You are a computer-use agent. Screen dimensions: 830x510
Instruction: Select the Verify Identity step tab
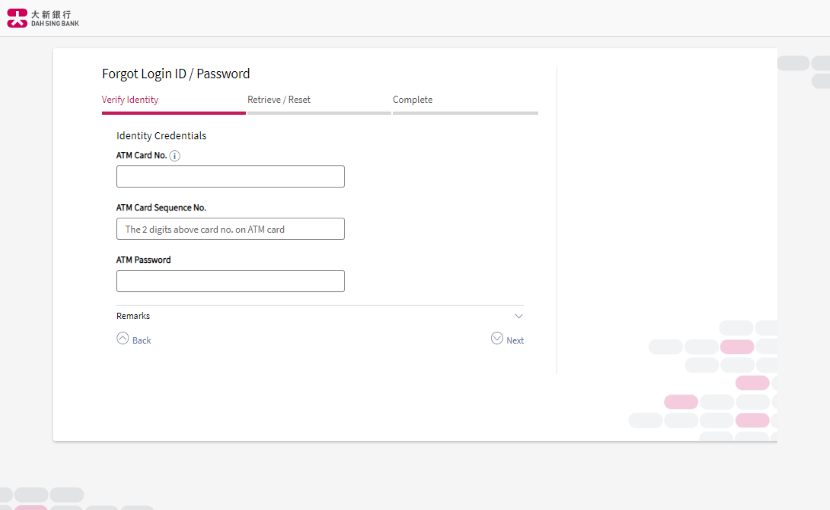(130, 100)
